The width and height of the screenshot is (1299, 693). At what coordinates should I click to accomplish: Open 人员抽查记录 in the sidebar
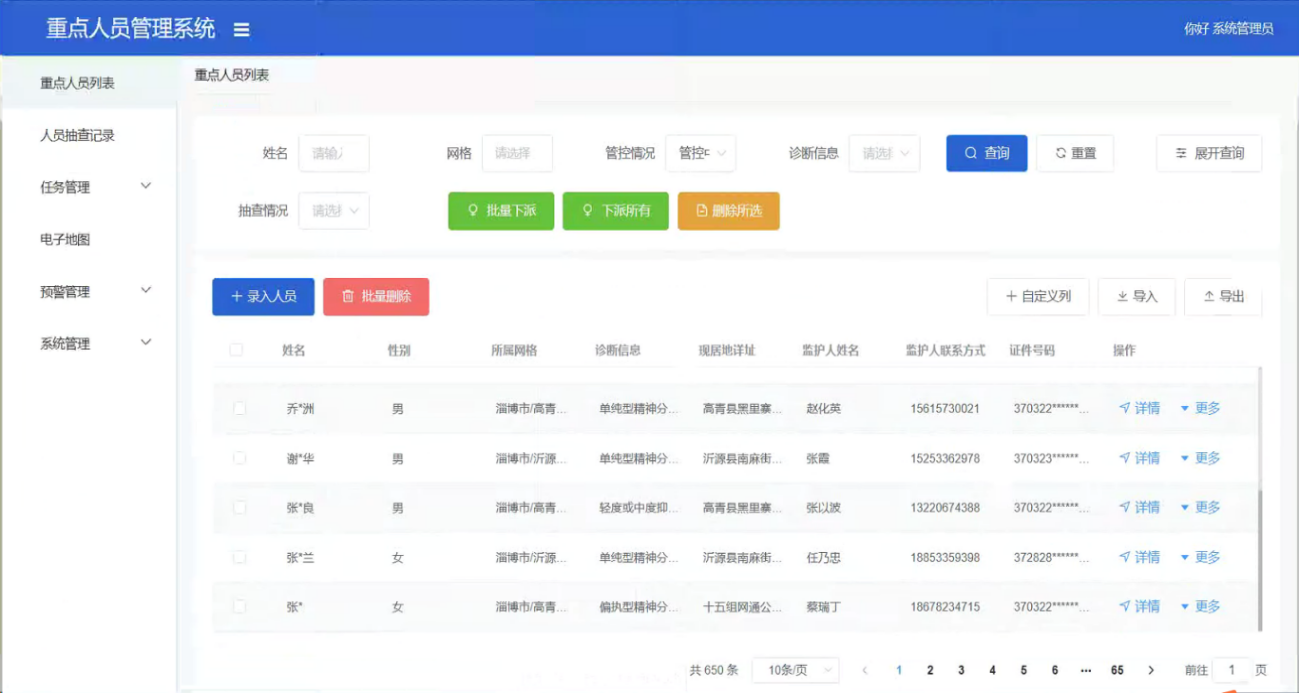tap(77, 135)
